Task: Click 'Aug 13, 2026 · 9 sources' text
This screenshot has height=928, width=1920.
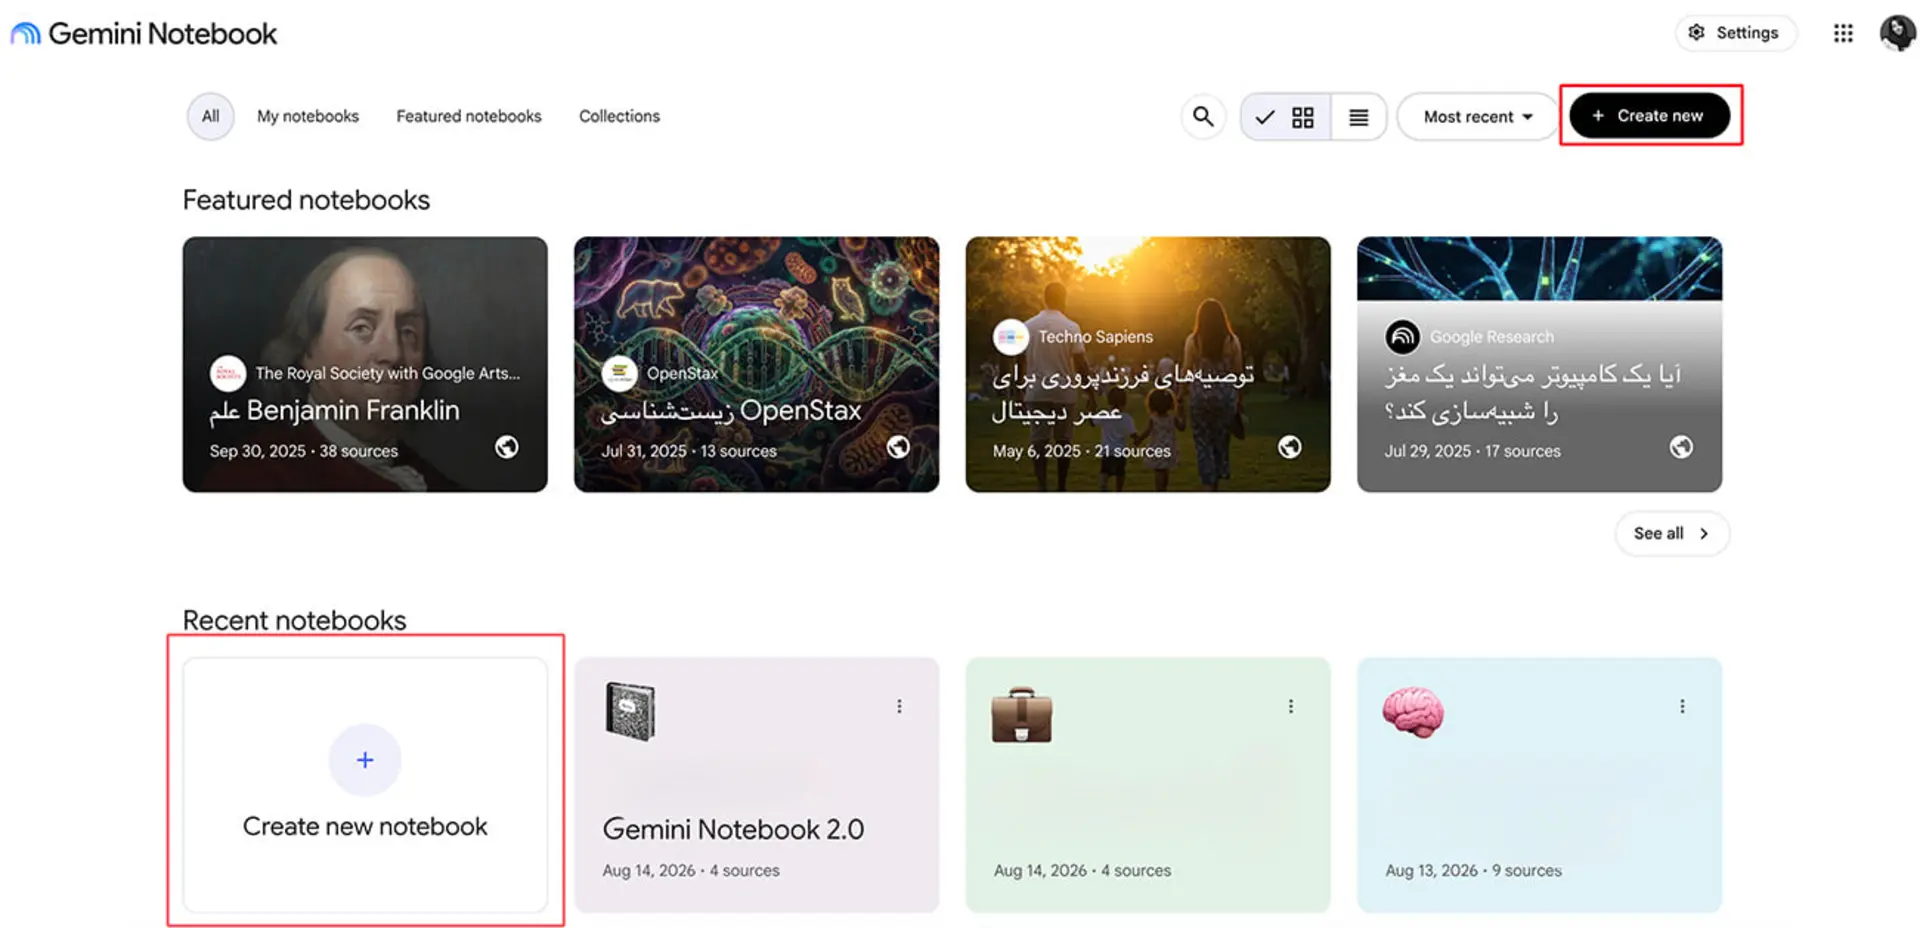Action: click(x=1473, y=871)
